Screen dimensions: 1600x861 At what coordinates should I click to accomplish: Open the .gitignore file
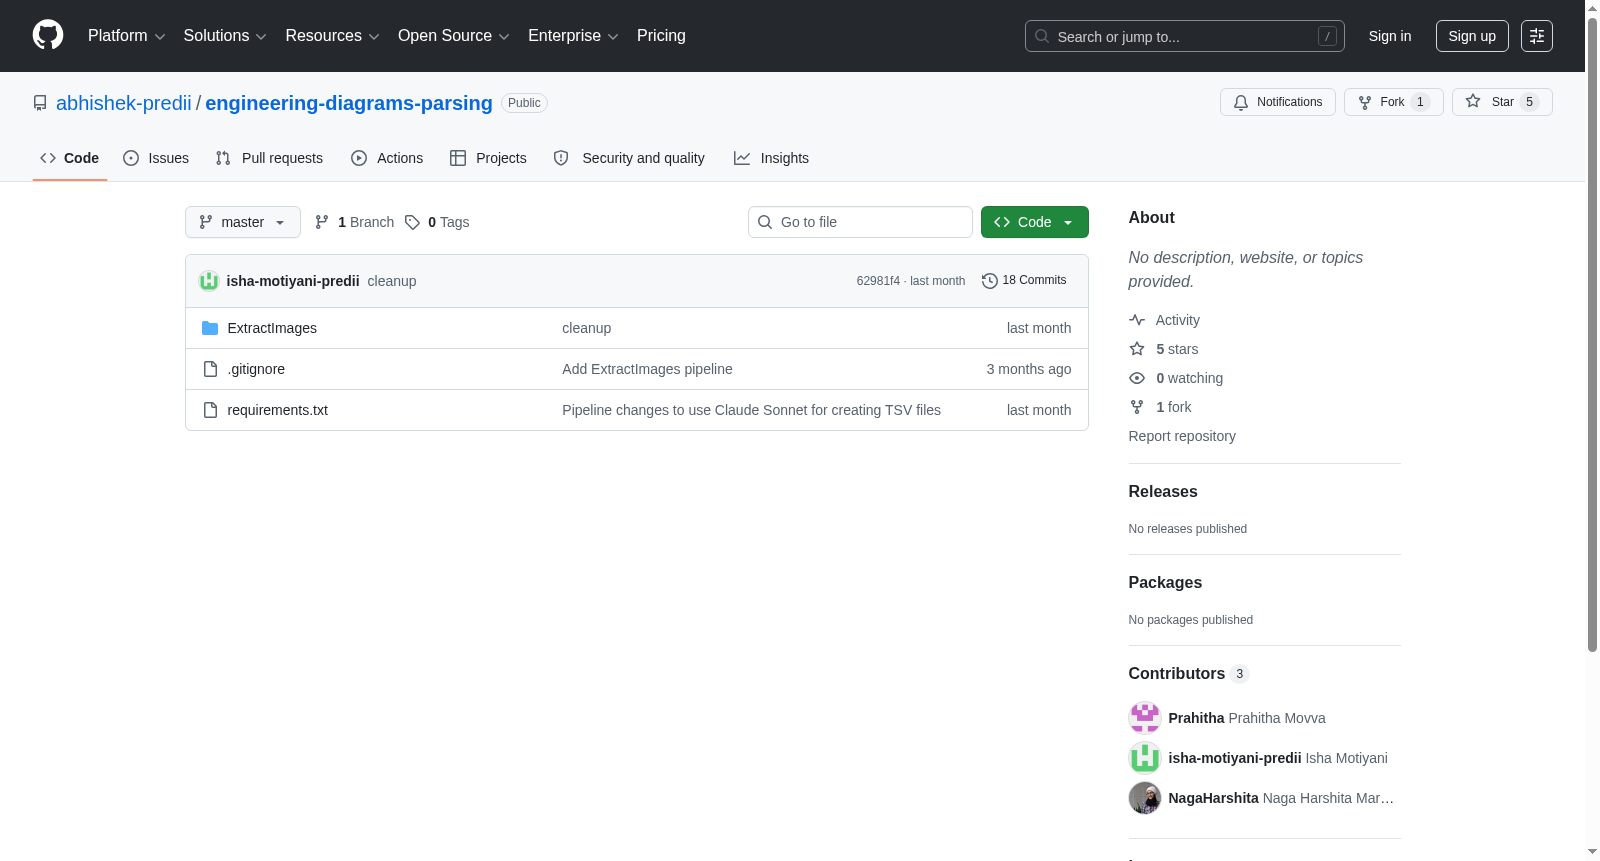click(x=256, y=369)
